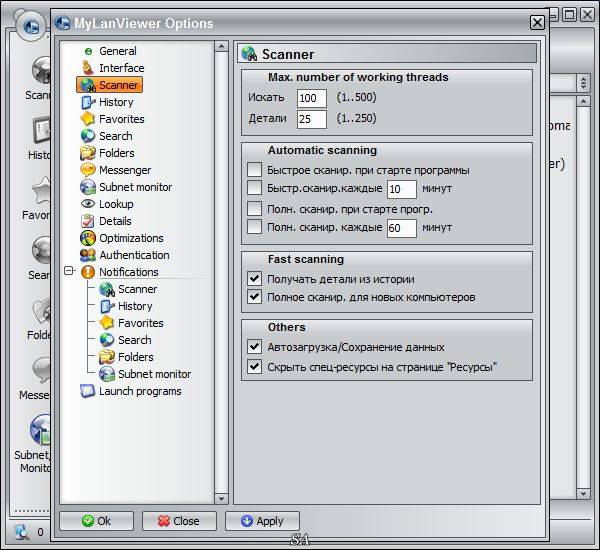The width and height of the screenshot is (600, 550).
Task: Uncheck Получать детали из истории
Action: point(254,279)
